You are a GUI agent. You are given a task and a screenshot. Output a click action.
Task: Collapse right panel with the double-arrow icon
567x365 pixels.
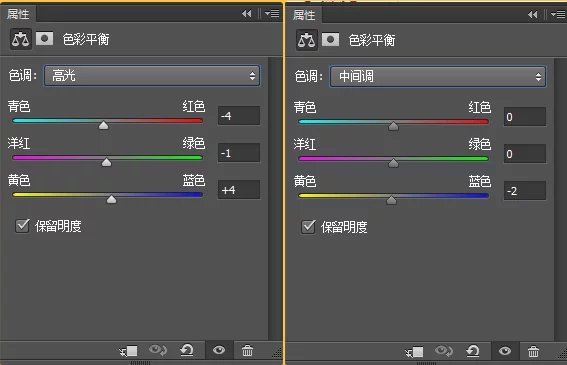[x=532, y=15]
